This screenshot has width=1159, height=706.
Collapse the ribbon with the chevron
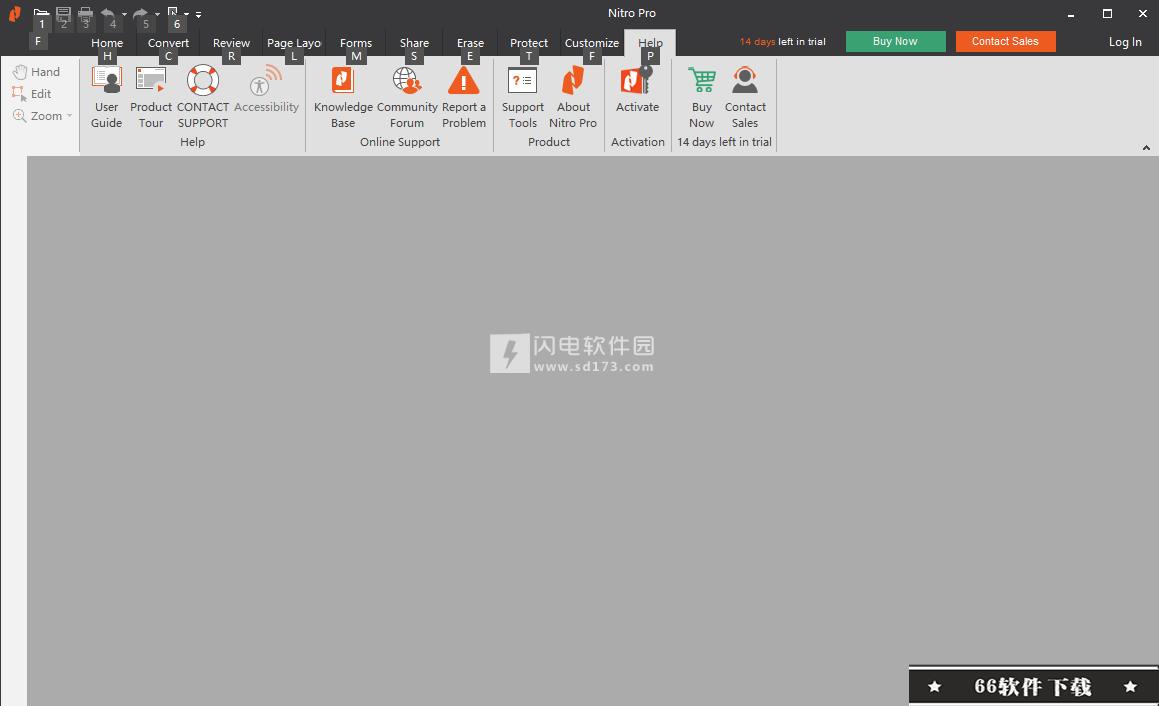1146,148
